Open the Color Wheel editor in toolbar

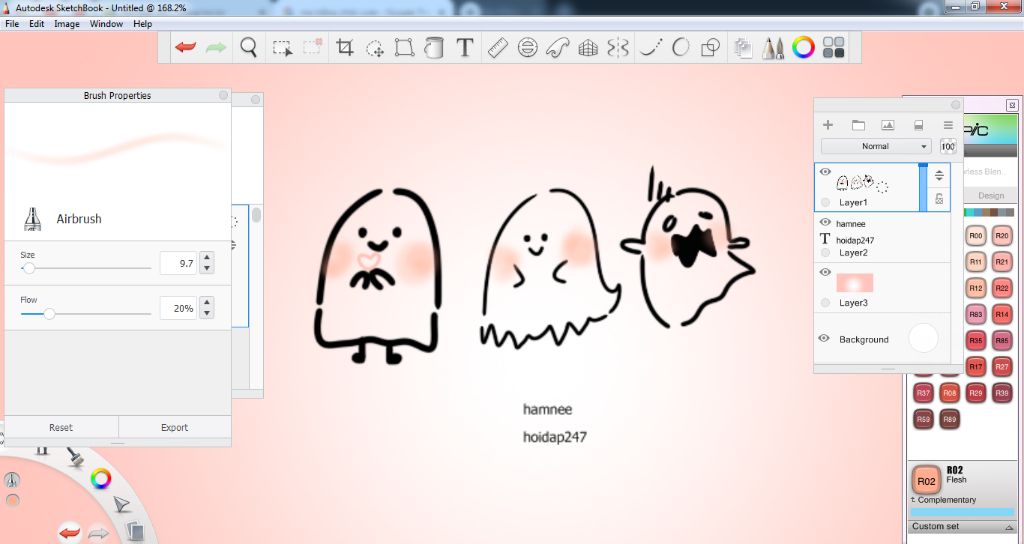(x=803, y=47)
